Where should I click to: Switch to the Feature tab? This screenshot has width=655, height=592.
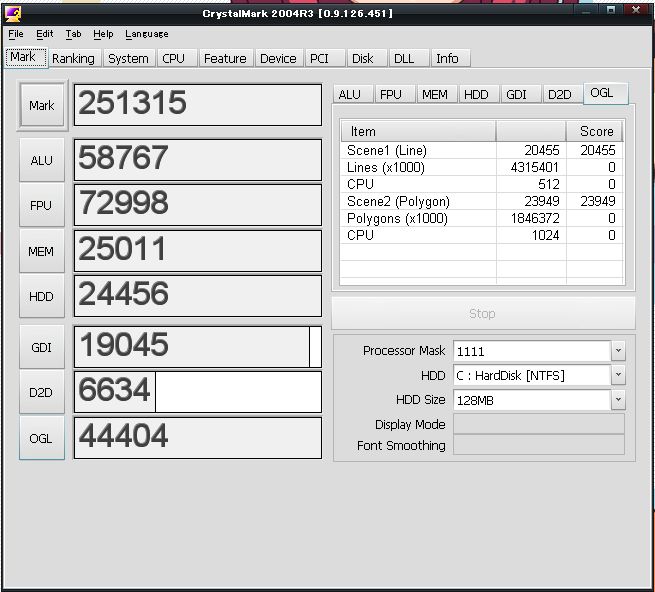225,58
